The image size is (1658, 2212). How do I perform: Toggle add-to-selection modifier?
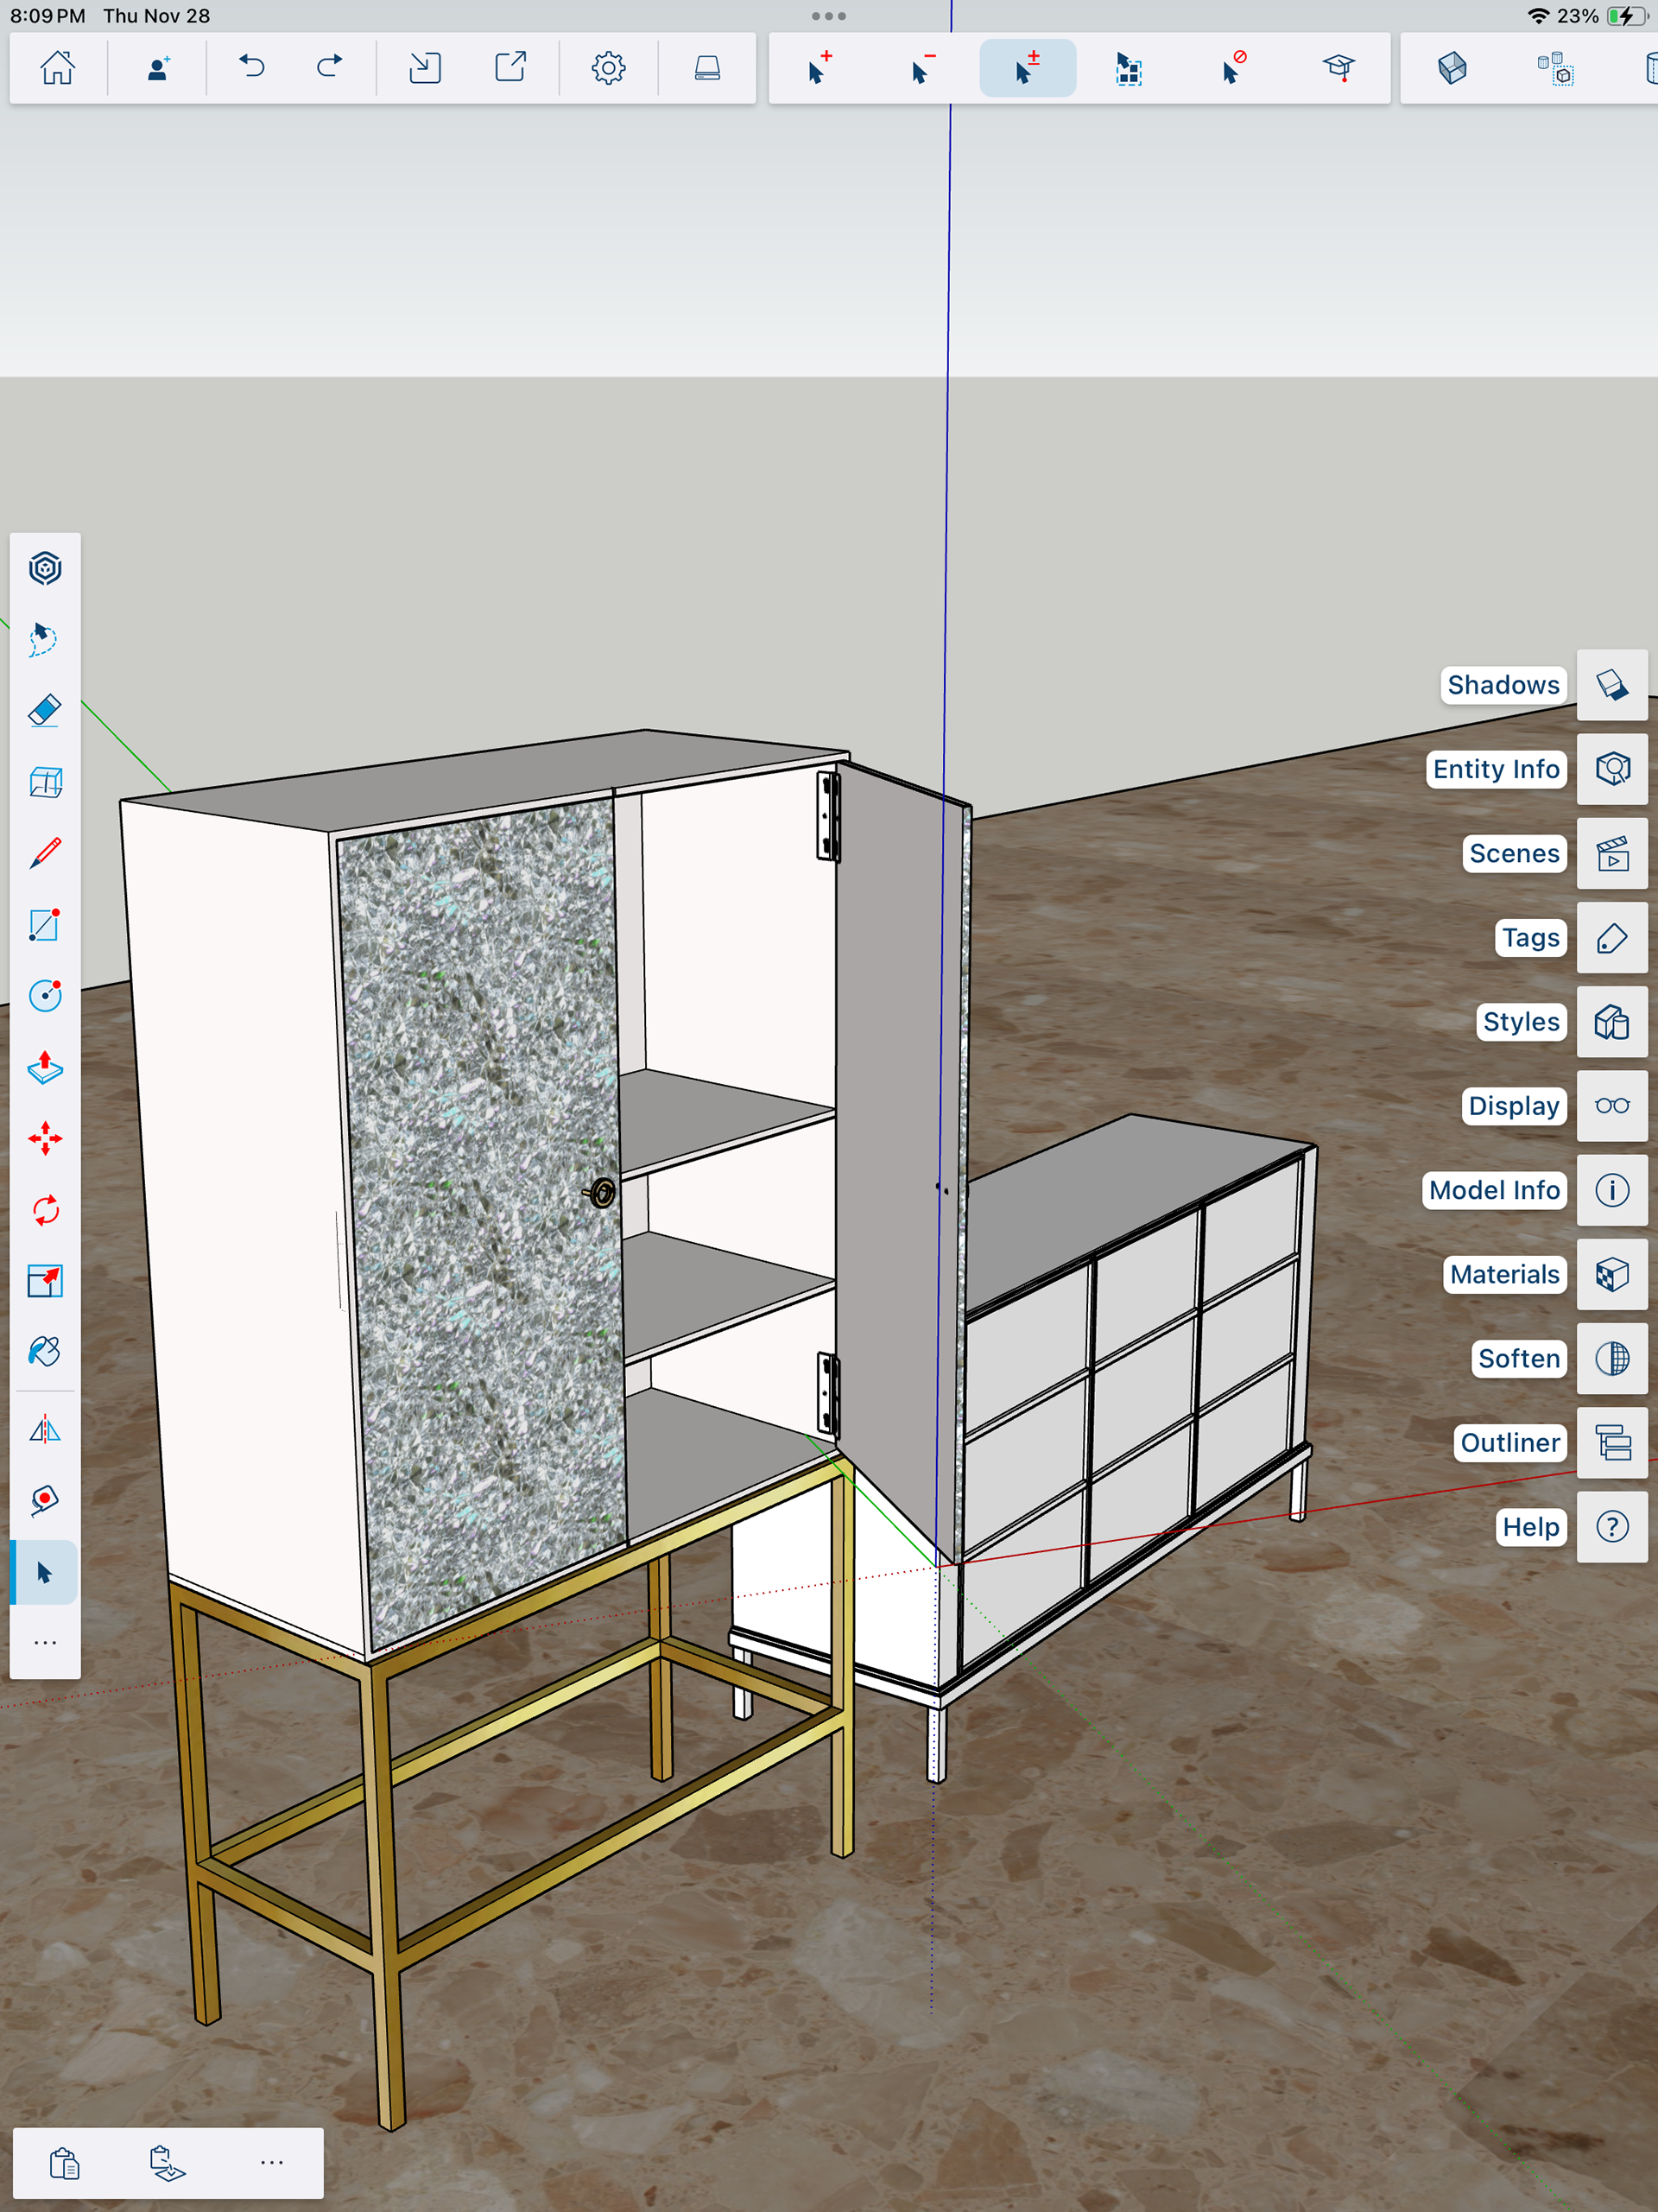(819, 68)
